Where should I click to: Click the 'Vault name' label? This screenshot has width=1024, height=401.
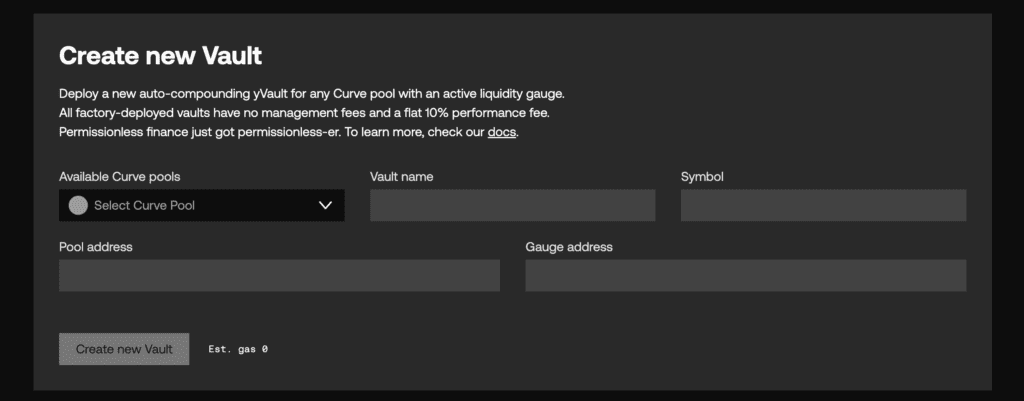pos(402,176)
